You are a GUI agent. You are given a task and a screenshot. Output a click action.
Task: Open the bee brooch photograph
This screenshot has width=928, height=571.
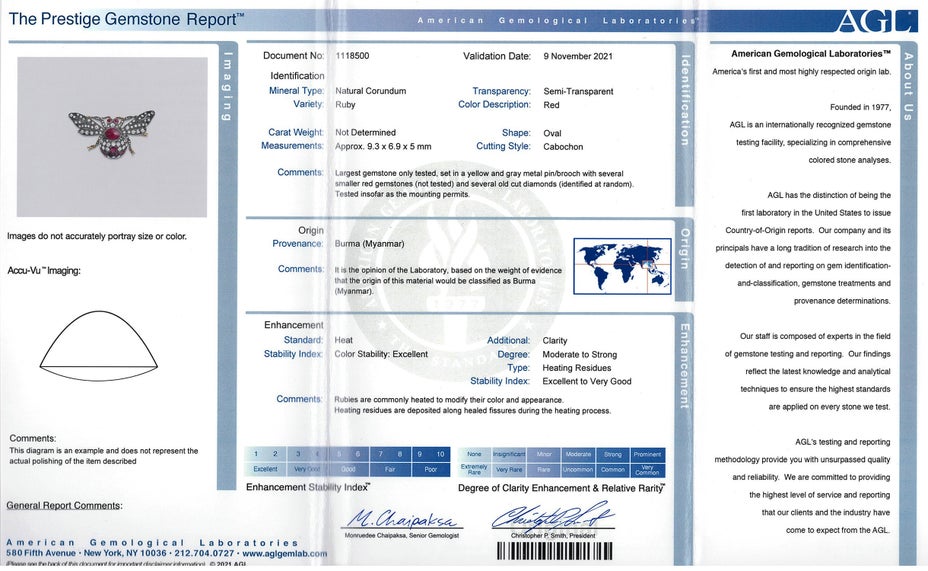pyautogui.click(x=112, y=137)
